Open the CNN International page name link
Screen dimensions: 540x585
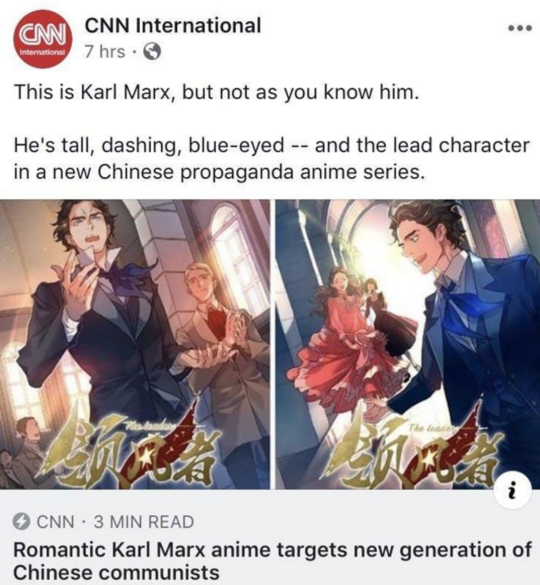pyautogui.click(x=173, y=26)
